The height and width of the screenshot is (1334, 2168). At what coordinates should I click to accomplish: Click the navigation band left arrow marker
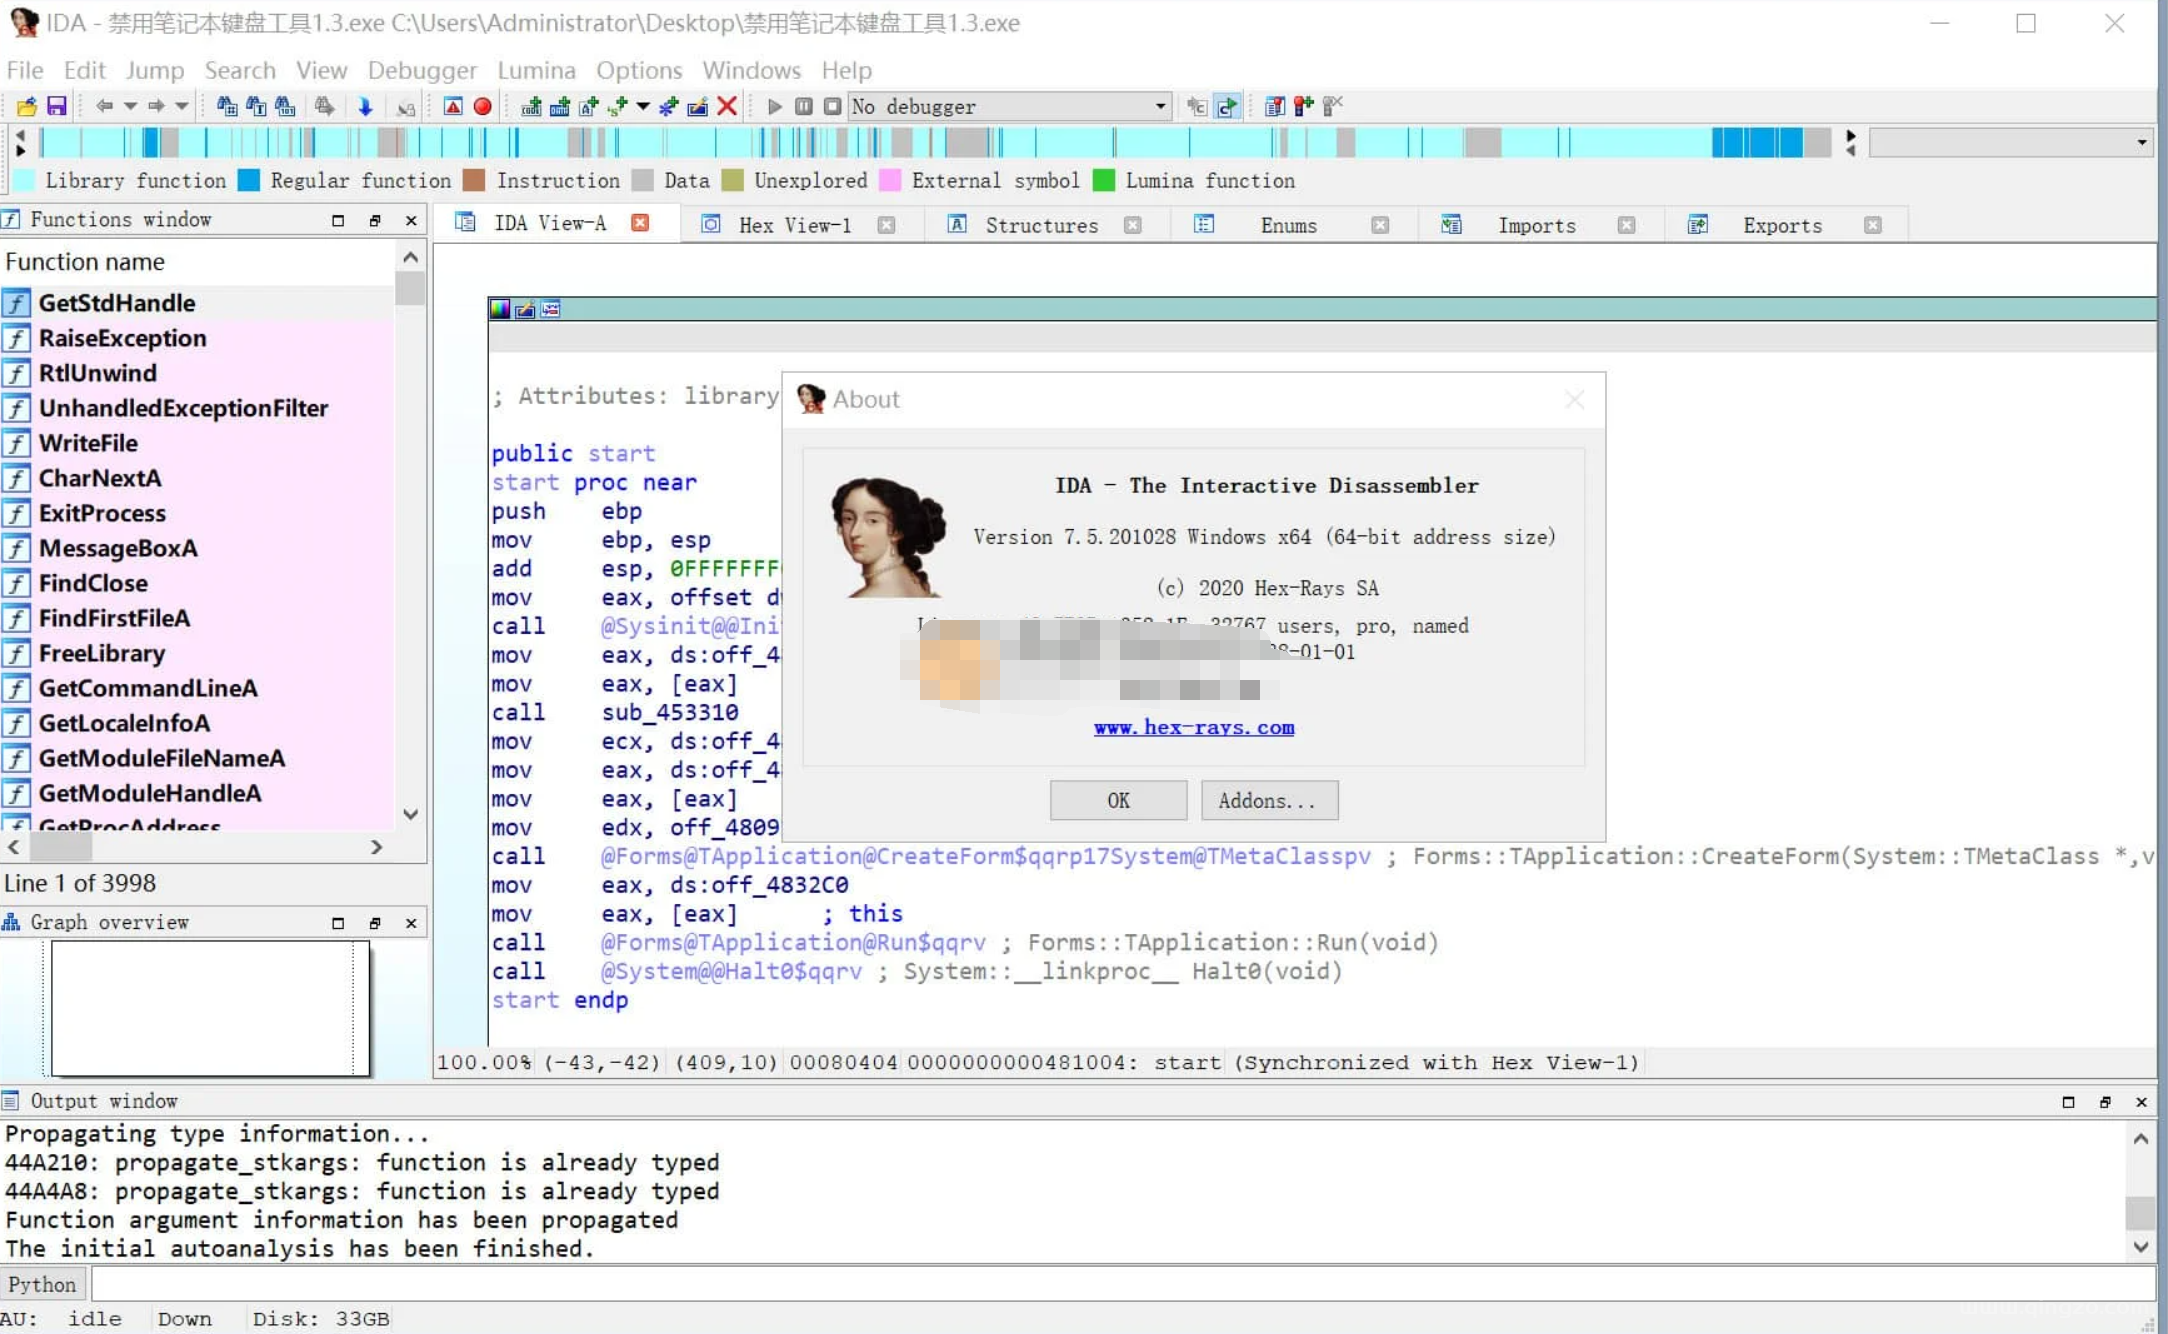[x=20, y=135]
